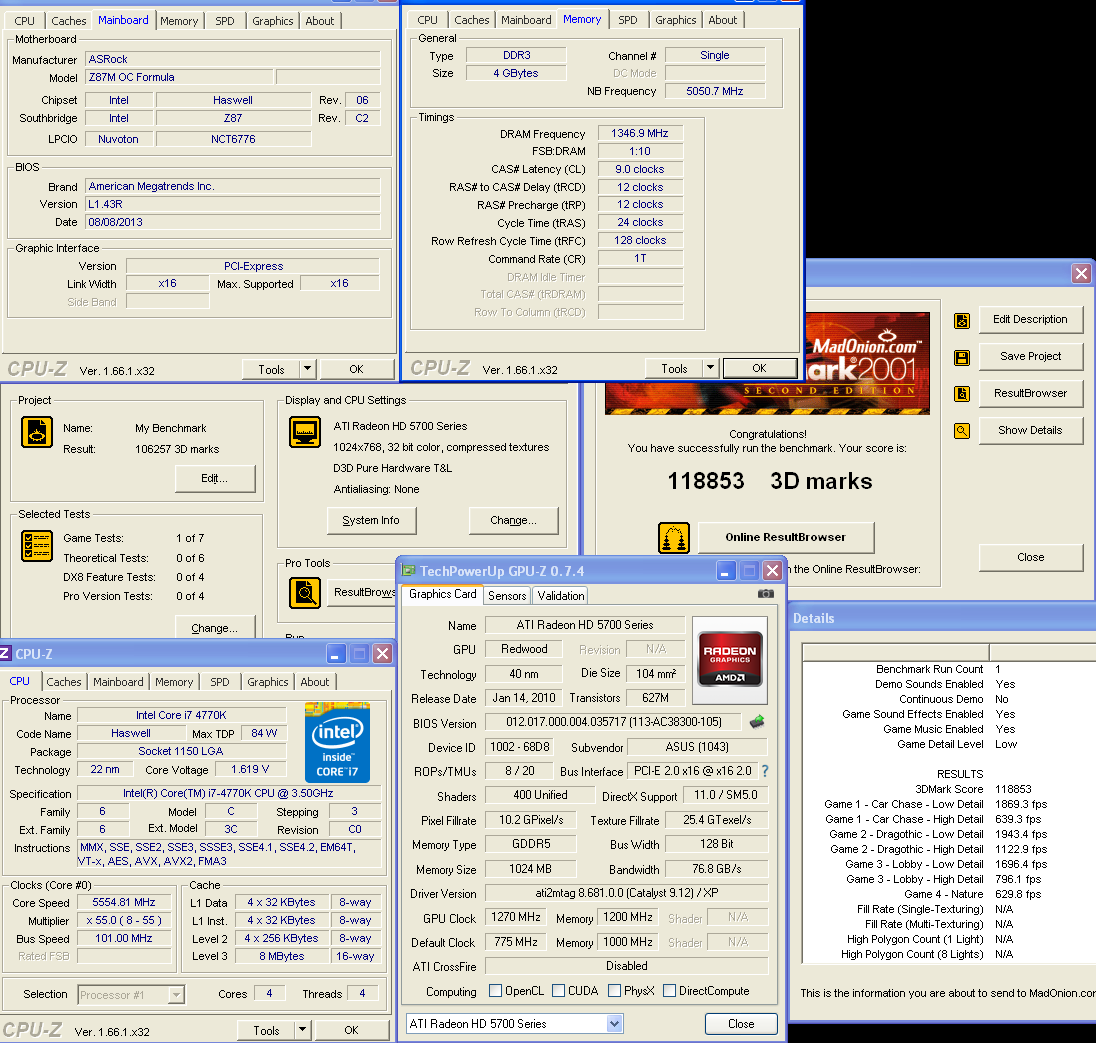The width and height of the screenshot is (1097, 1044).
Task: Click the Selected Tests checklist icon
Action: (36, 546)
